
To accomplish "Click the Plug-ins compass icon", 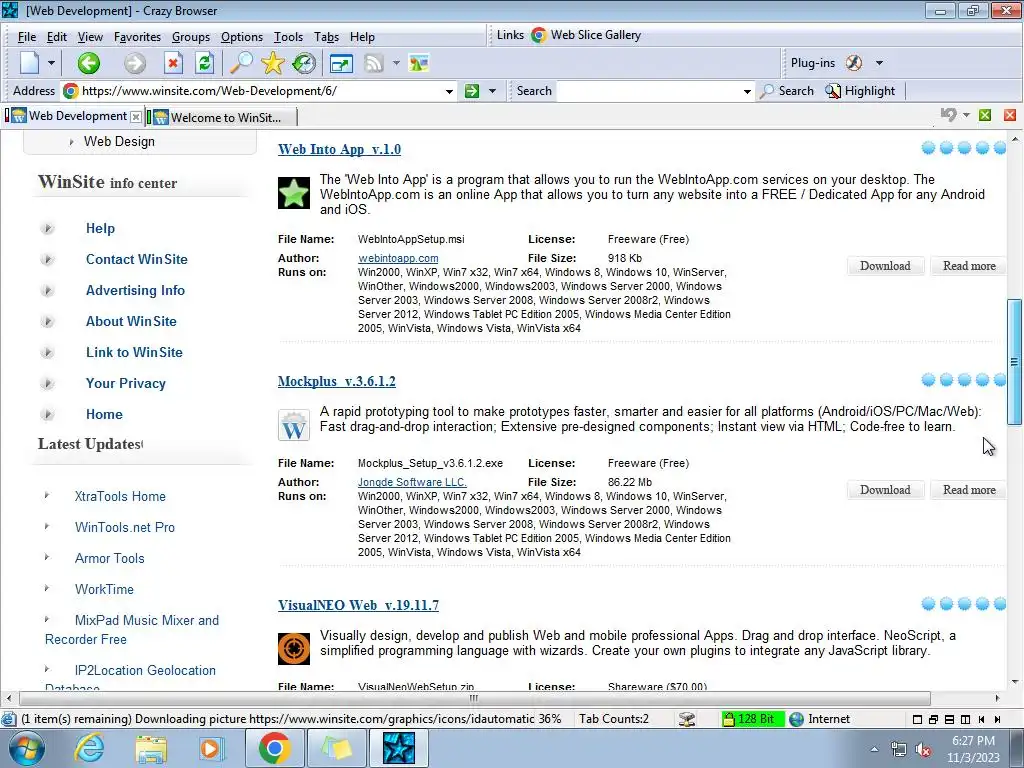I will pyautogui.click(x=854, y=63).
